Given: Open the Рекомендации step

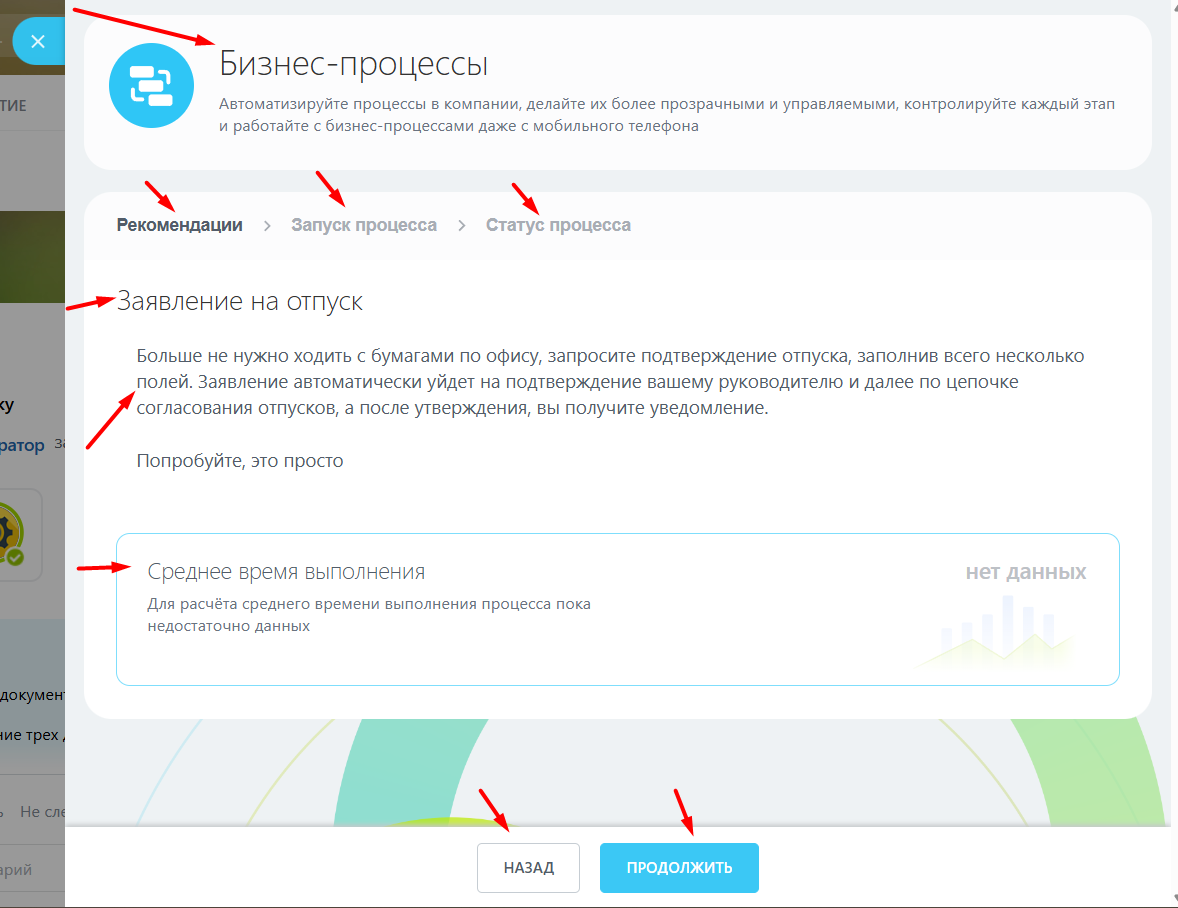Looking at the screenshot, I should [180, 225].
